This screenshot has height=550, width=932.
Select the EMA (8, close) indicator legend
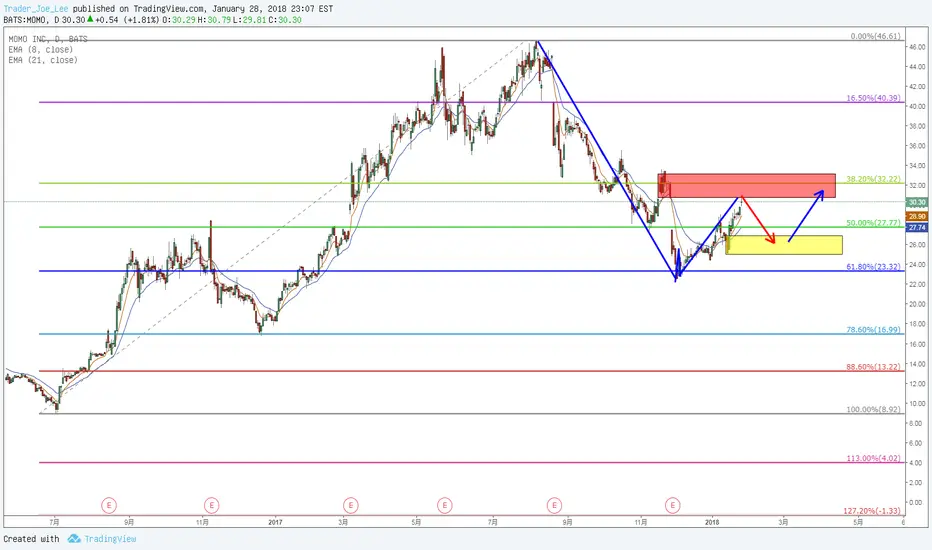[40, 49]
